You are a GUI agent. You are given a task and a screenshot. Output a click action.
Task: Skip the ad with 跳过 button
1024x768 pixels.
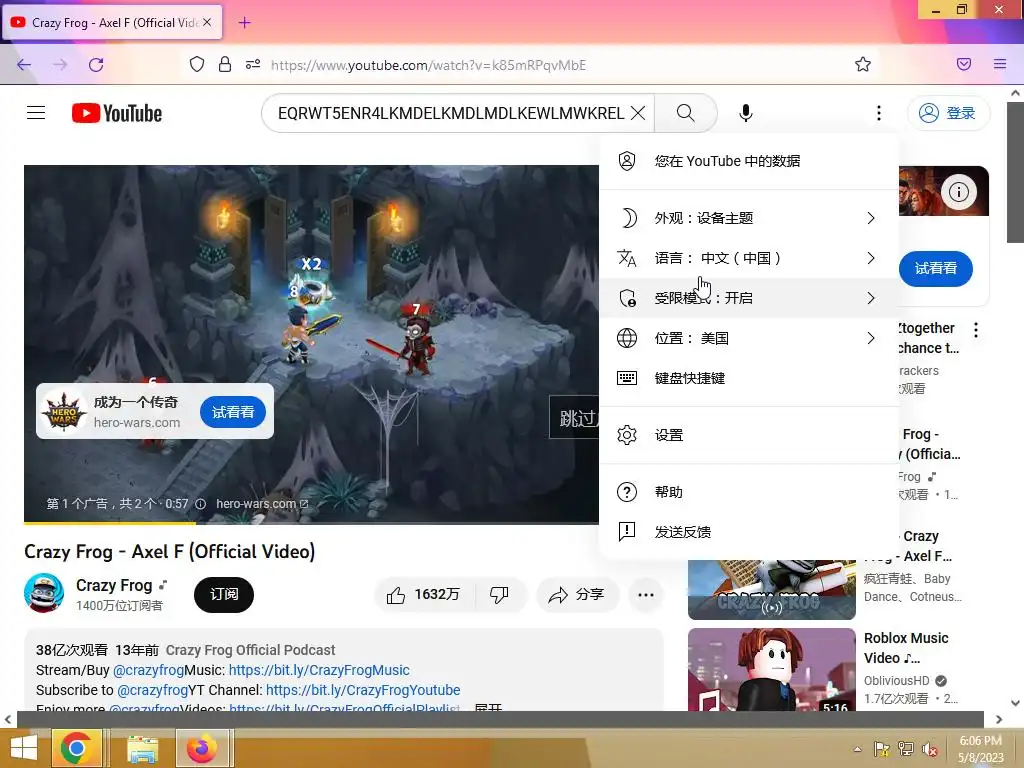pos(575,418)
